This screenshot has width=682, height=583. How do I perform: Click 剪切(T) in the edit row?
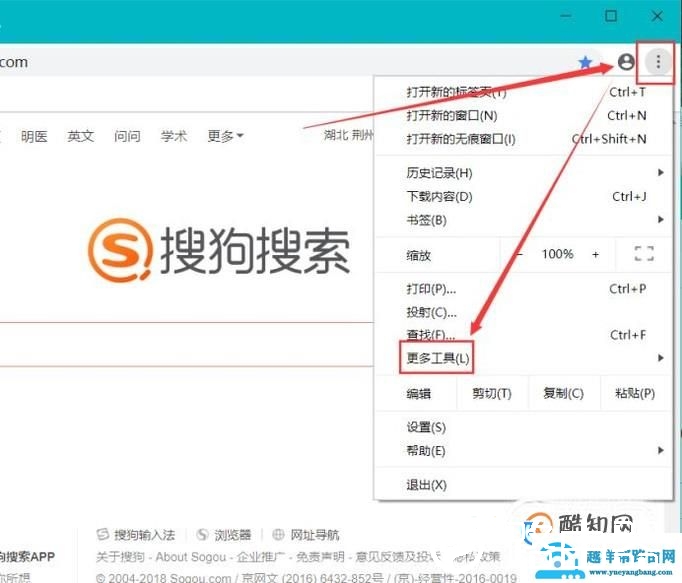click(492, 394)
